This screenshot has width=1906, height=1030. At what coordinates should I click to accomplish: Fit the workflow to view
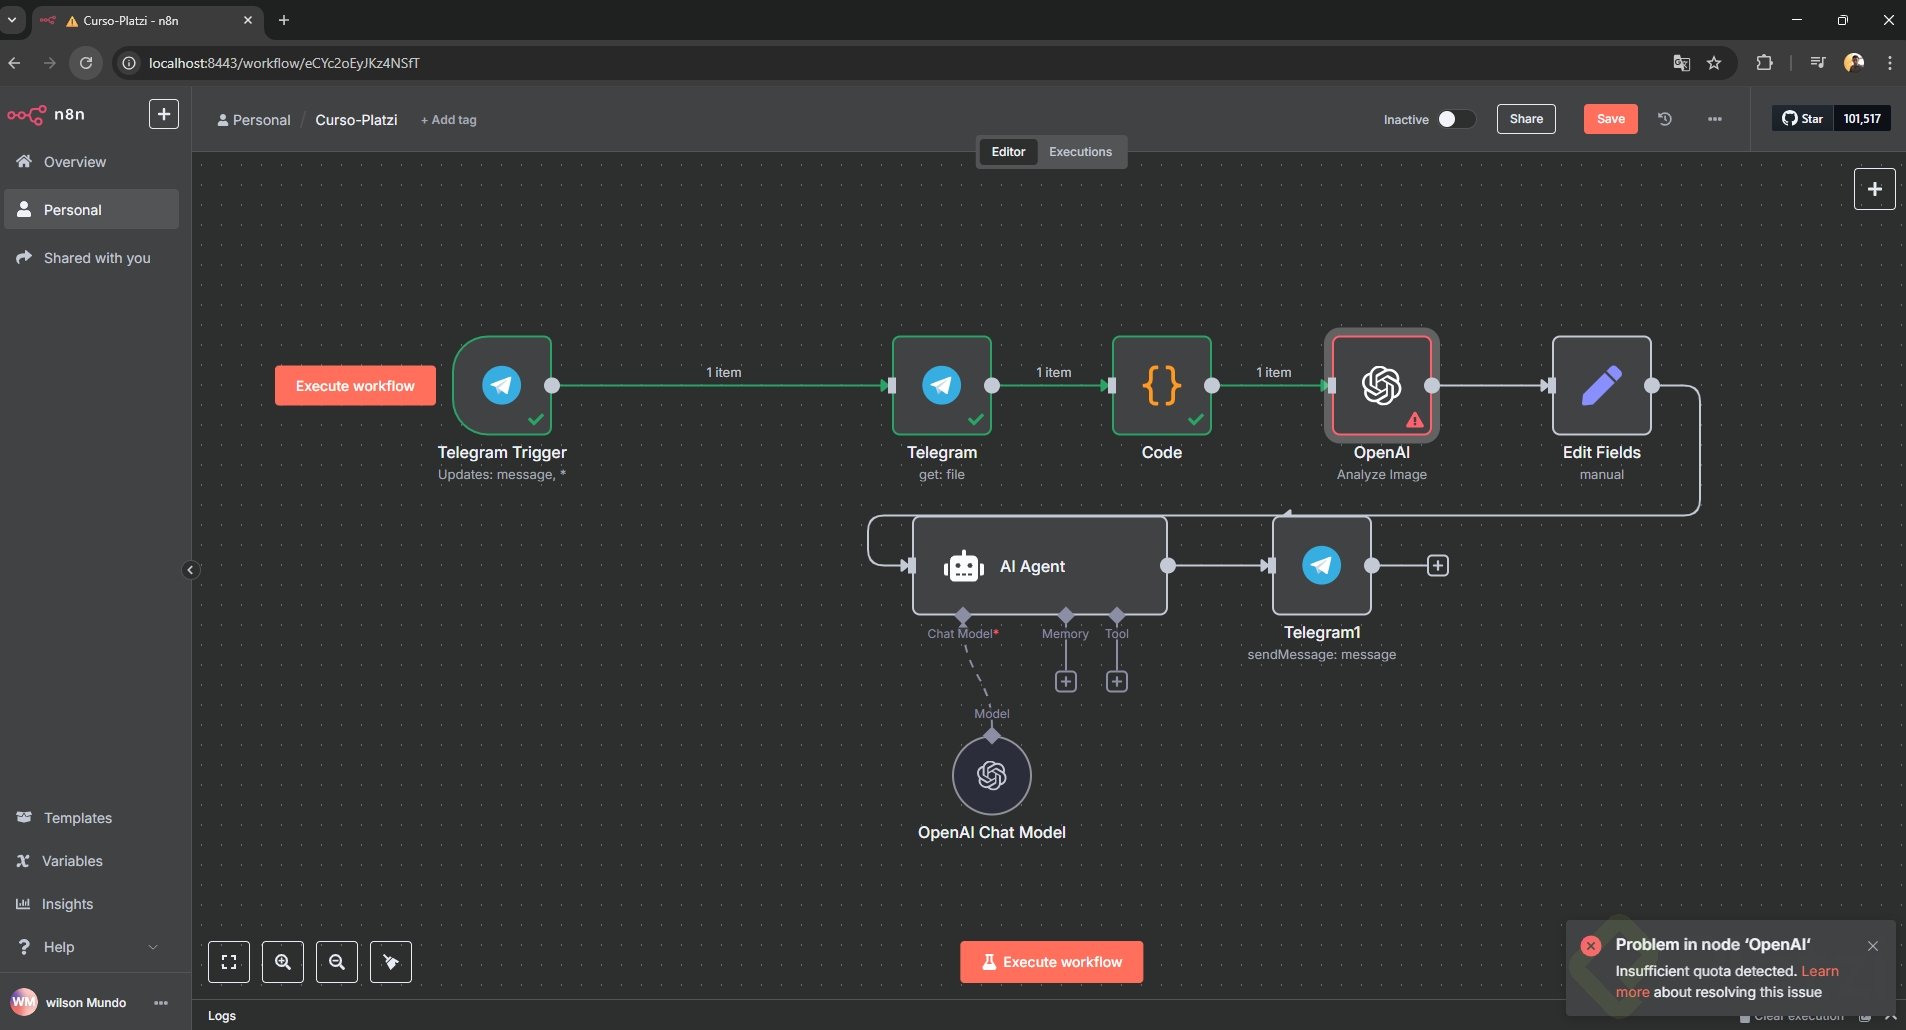coord(229,962)
